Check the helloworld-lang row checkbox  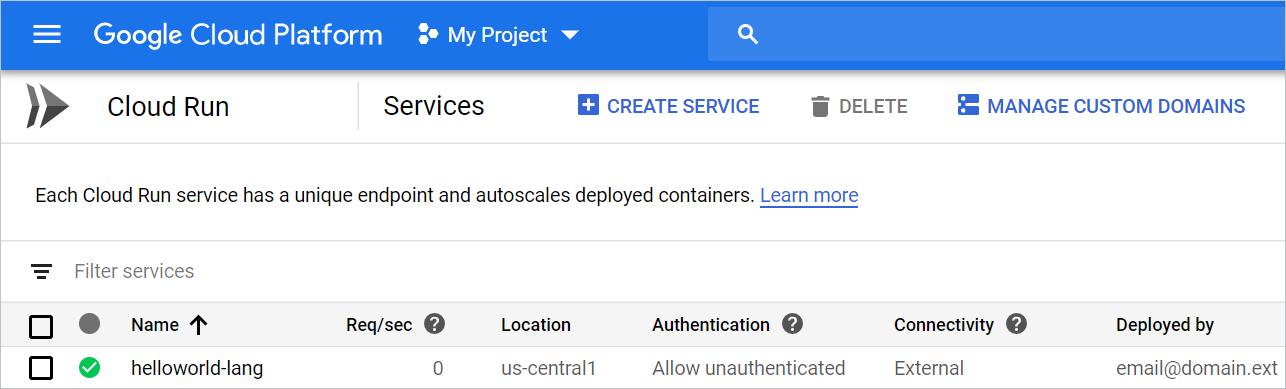[41, 368]
